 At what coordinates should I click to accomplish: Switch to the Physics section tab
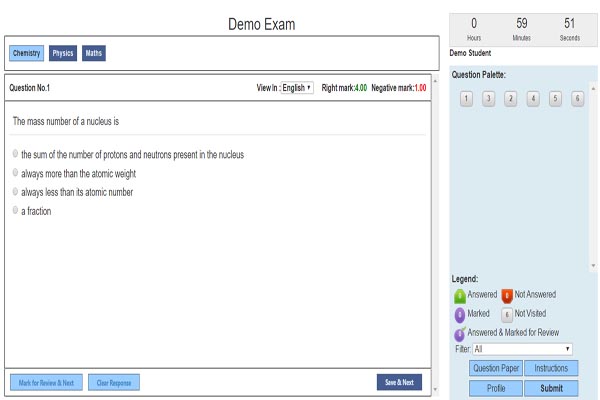coord(62,53)
